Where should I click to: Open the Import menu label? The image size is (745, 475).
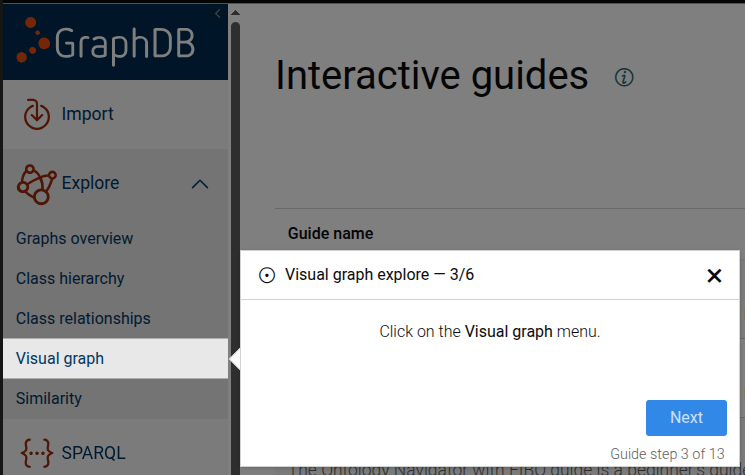click(88, 114)
